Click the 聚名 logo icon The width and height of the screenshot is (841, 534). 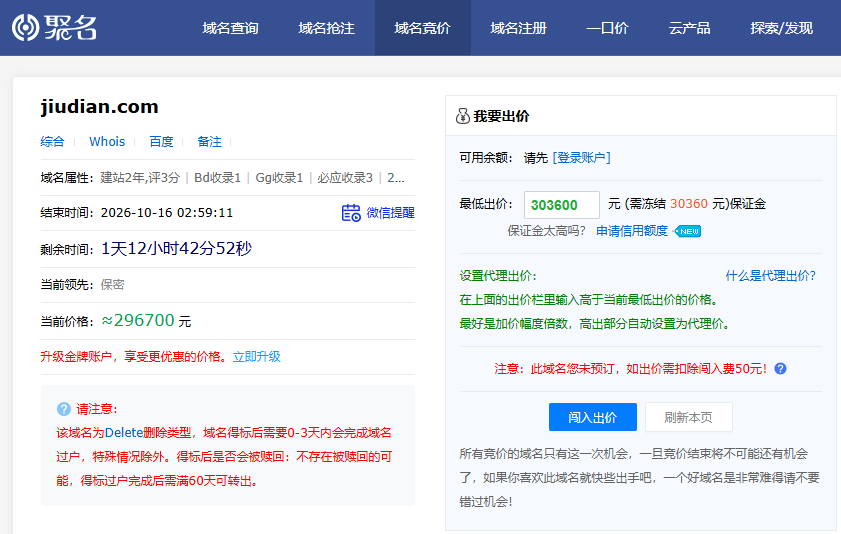pyautogui.click(x=26, y=27)
